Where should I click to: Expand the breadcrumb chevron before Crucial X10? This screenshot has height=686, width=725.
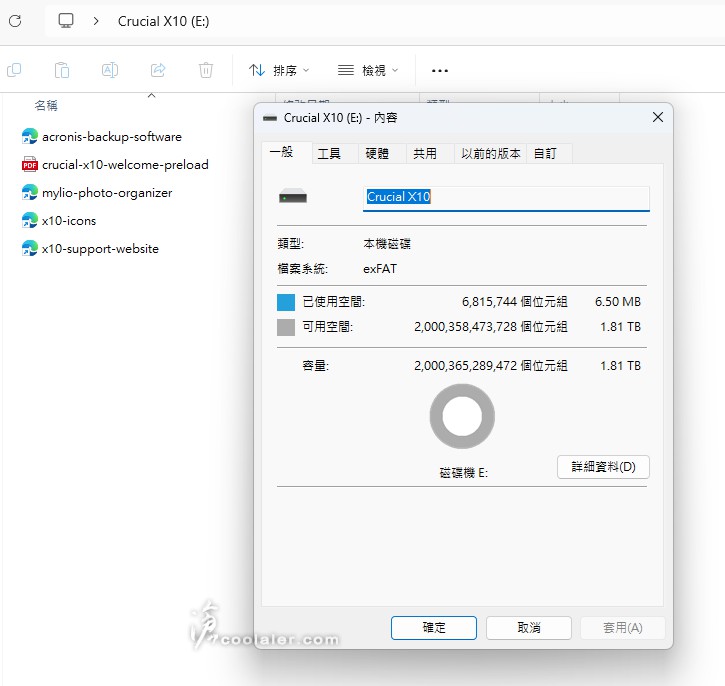tap(96, 21)
